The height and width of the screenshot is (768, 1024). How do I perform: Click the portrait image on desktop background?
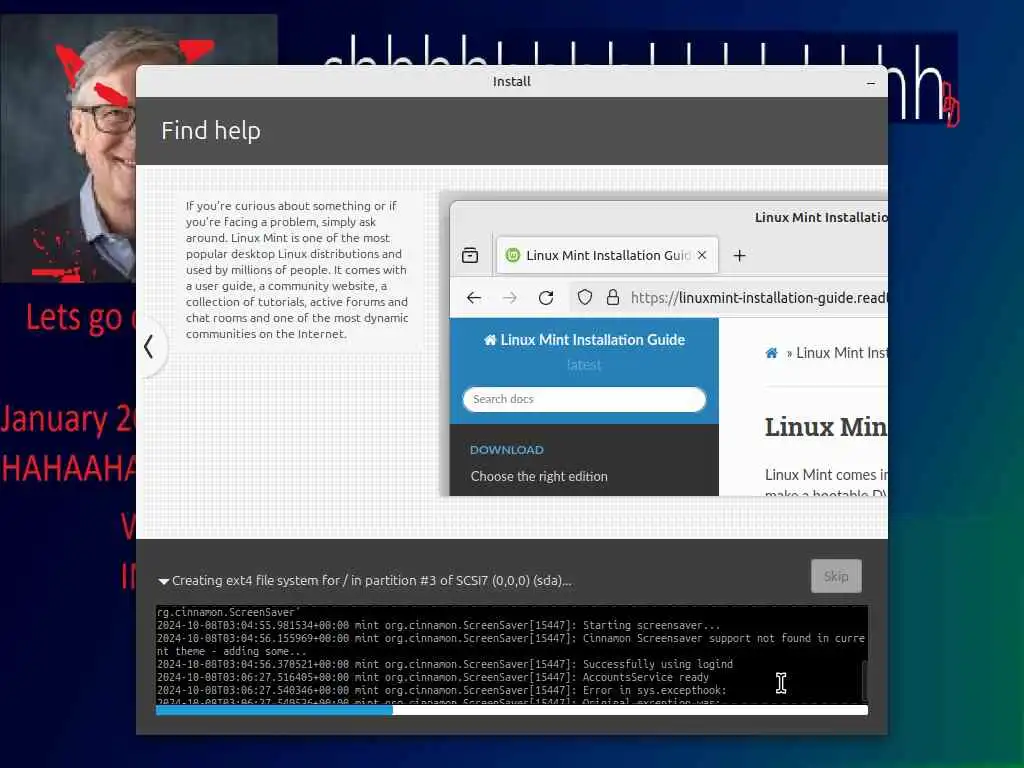[69, 150]
